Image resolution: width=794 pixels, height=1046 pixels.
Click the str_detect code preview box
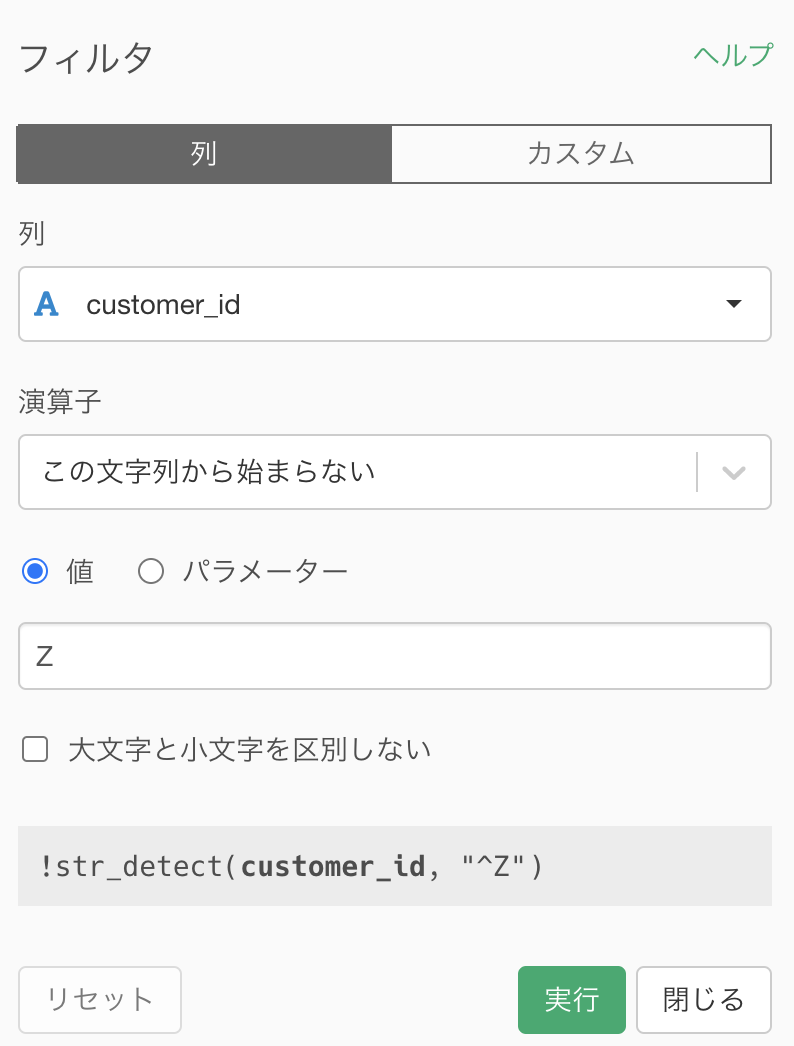(x=394, y=866)
